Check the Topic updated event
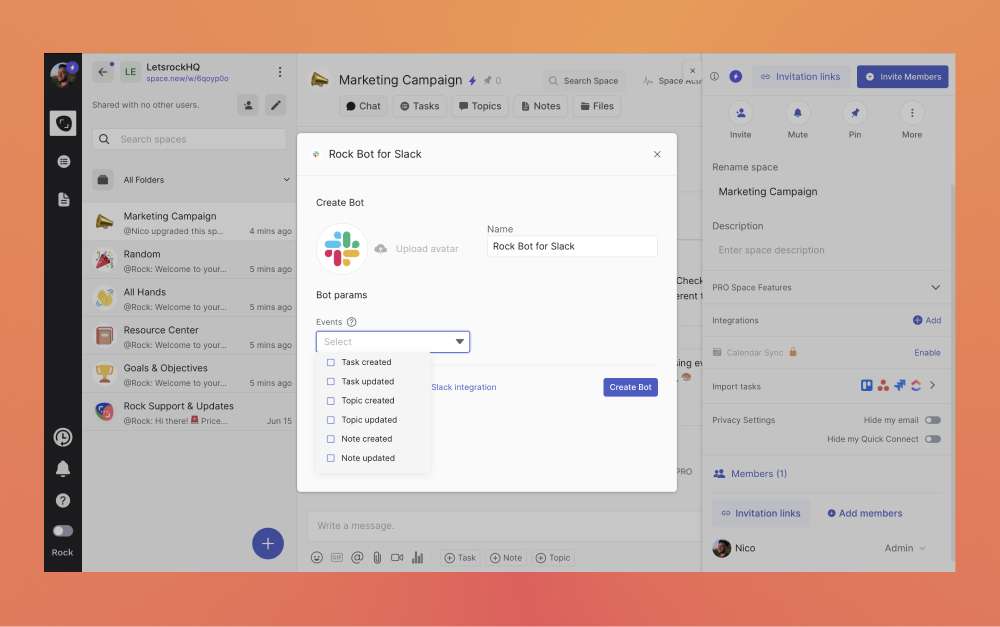This screenshot has height=627, width=1000. tap(331, 420)
